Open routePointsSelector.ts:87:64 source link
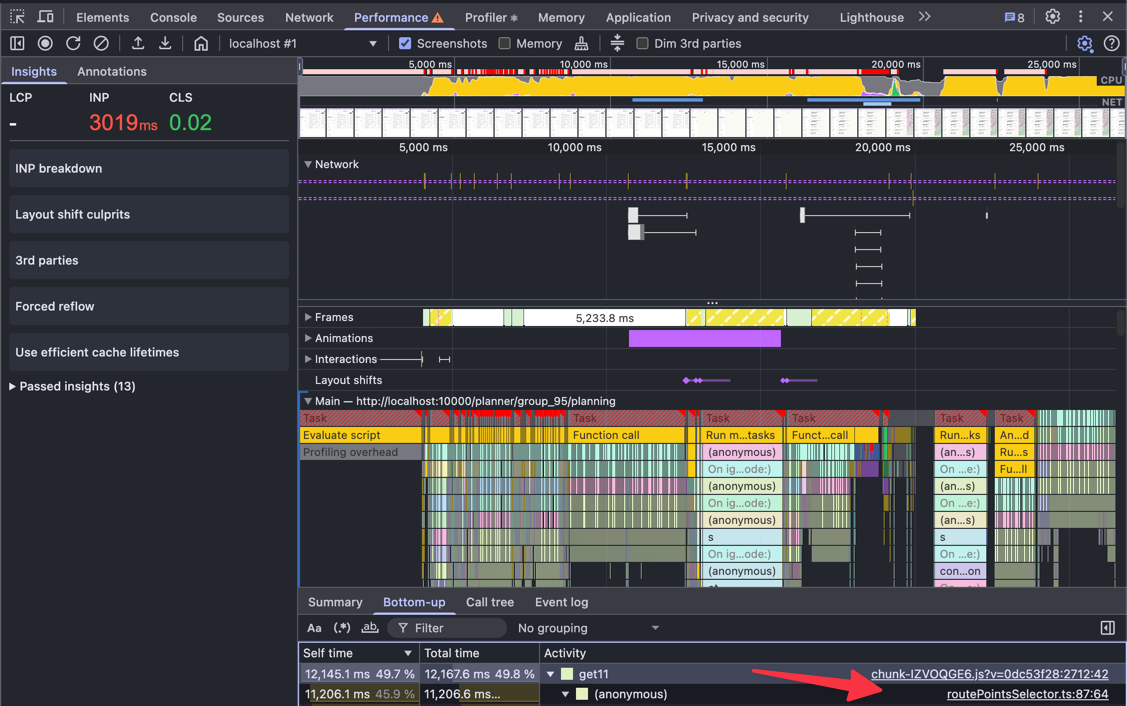Image resolution: width=1127 pixels, height=706 pixels. [1028, 693]
